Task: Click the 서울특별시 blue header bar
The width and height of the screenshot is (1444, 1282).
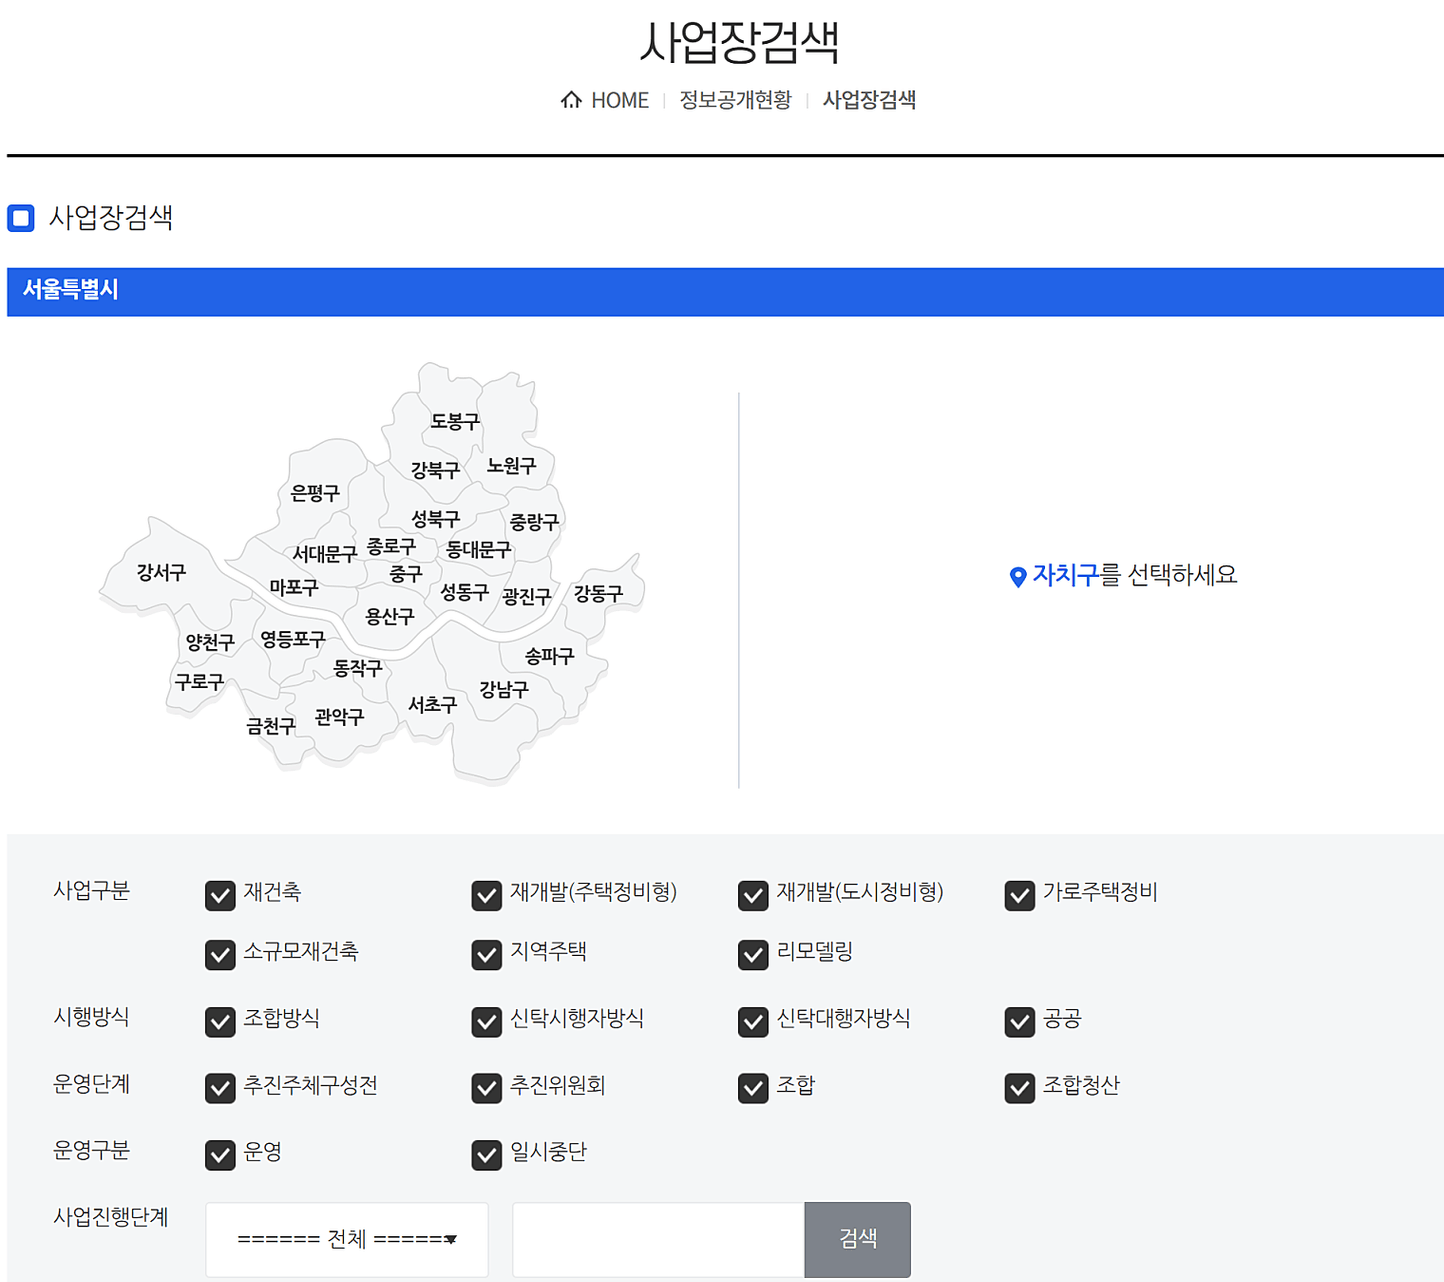Action: coord(725,291)
